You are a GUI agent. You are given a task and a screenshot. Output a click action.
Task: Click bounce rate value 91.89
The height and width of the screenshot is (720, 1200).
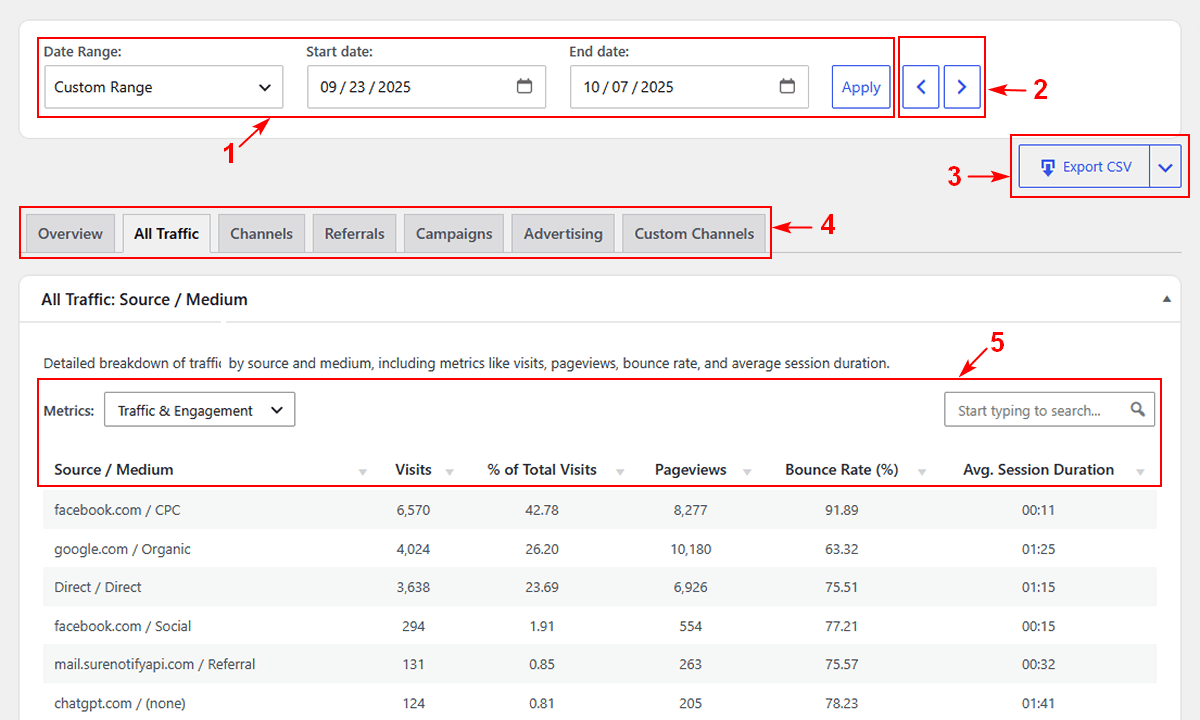842,510
